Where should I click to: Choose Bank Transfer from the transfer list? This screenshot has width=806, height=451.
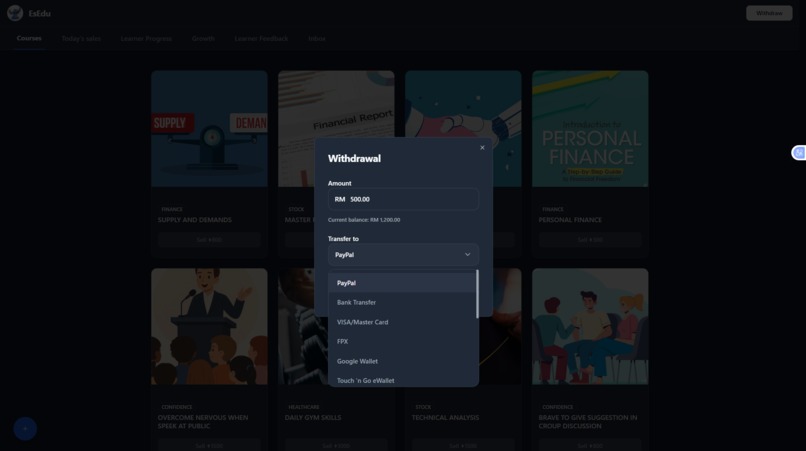401,302
